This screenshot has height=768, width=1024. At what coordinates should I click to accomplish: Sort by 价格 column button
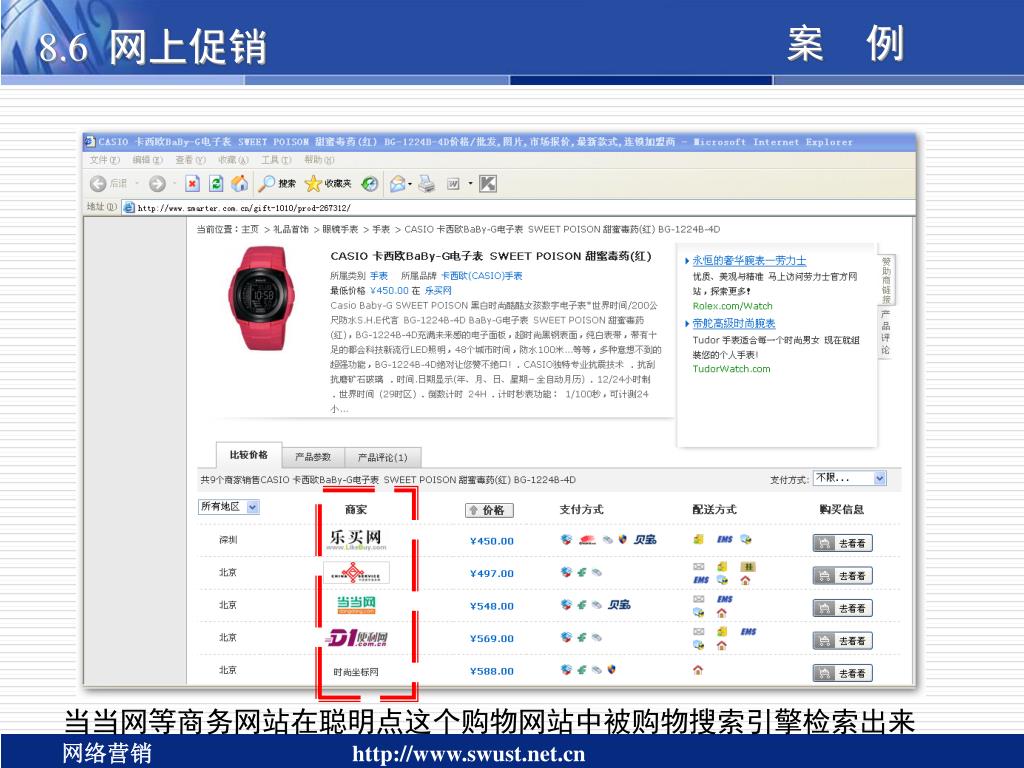[x=489, y=510]
